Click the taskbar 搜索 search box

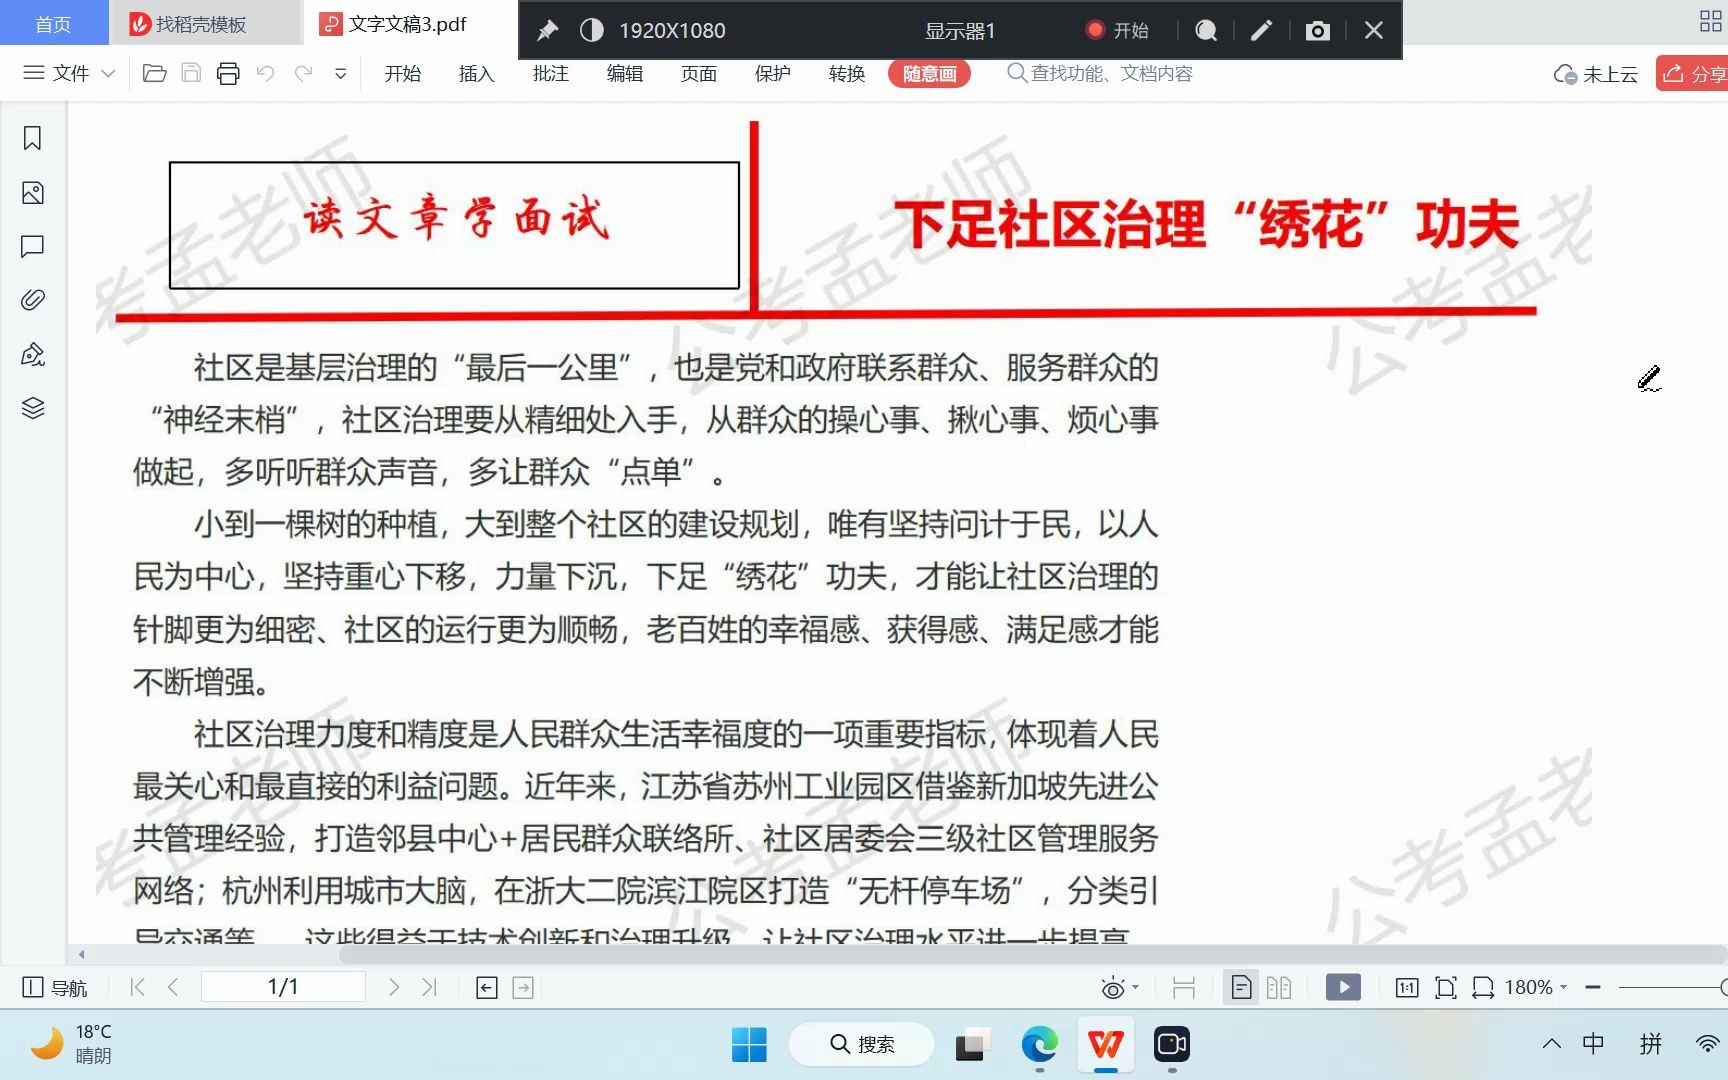coord(862,1045)
